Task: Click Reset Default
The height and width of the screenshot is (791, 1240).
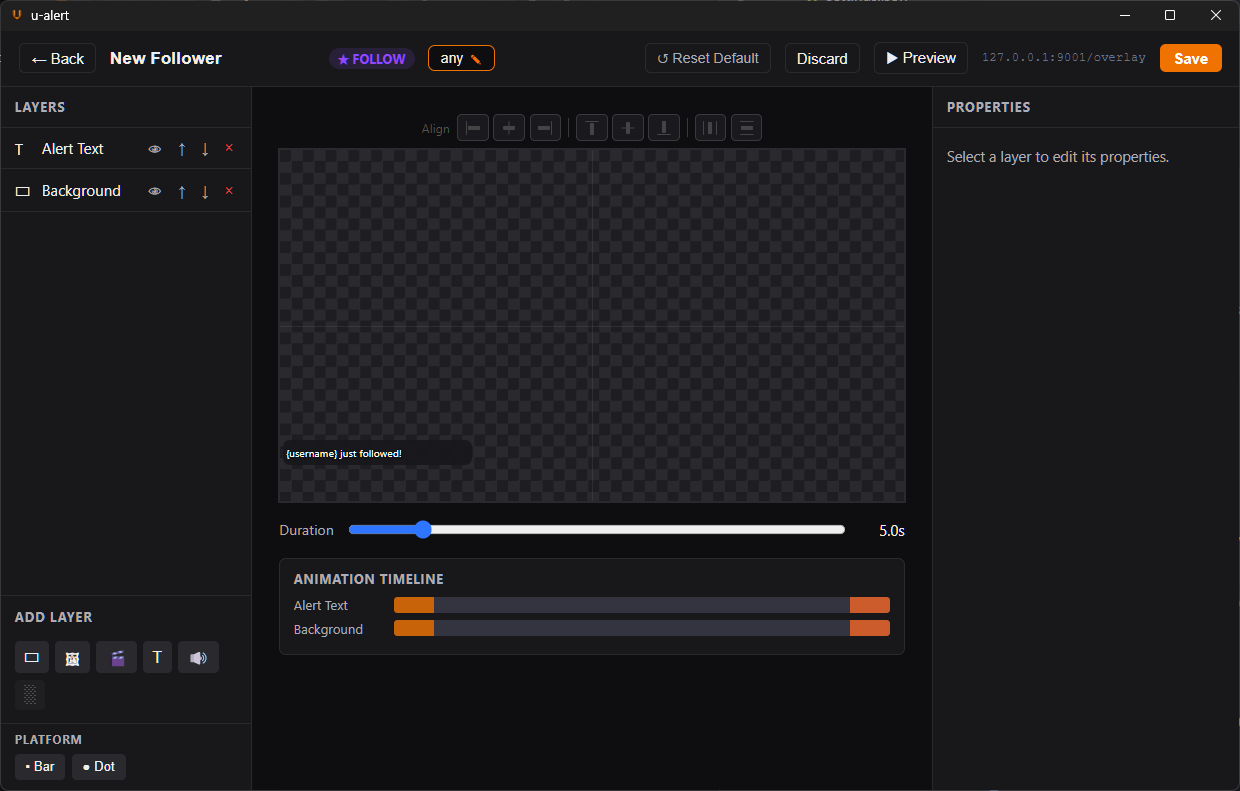Action: click(x=708, y=58)
